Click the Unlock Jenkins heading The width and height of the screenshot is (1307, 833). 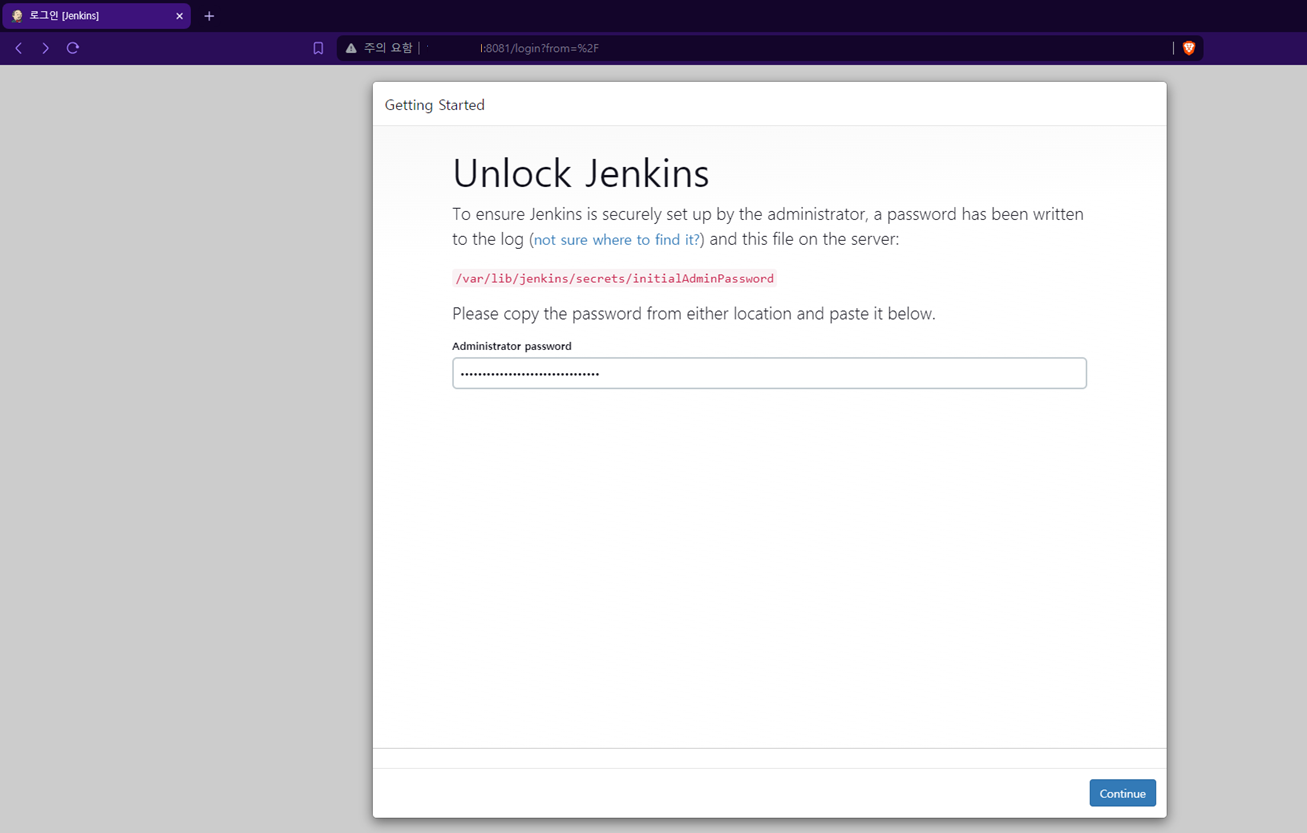(581, 173)
